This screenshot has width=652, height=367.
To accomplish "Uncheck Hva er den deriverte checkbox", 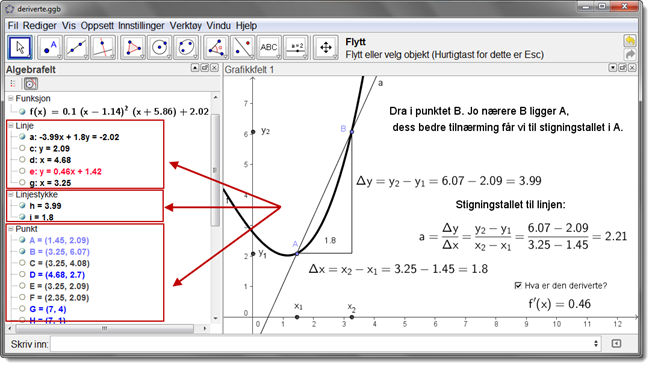I will click(518, 286).
